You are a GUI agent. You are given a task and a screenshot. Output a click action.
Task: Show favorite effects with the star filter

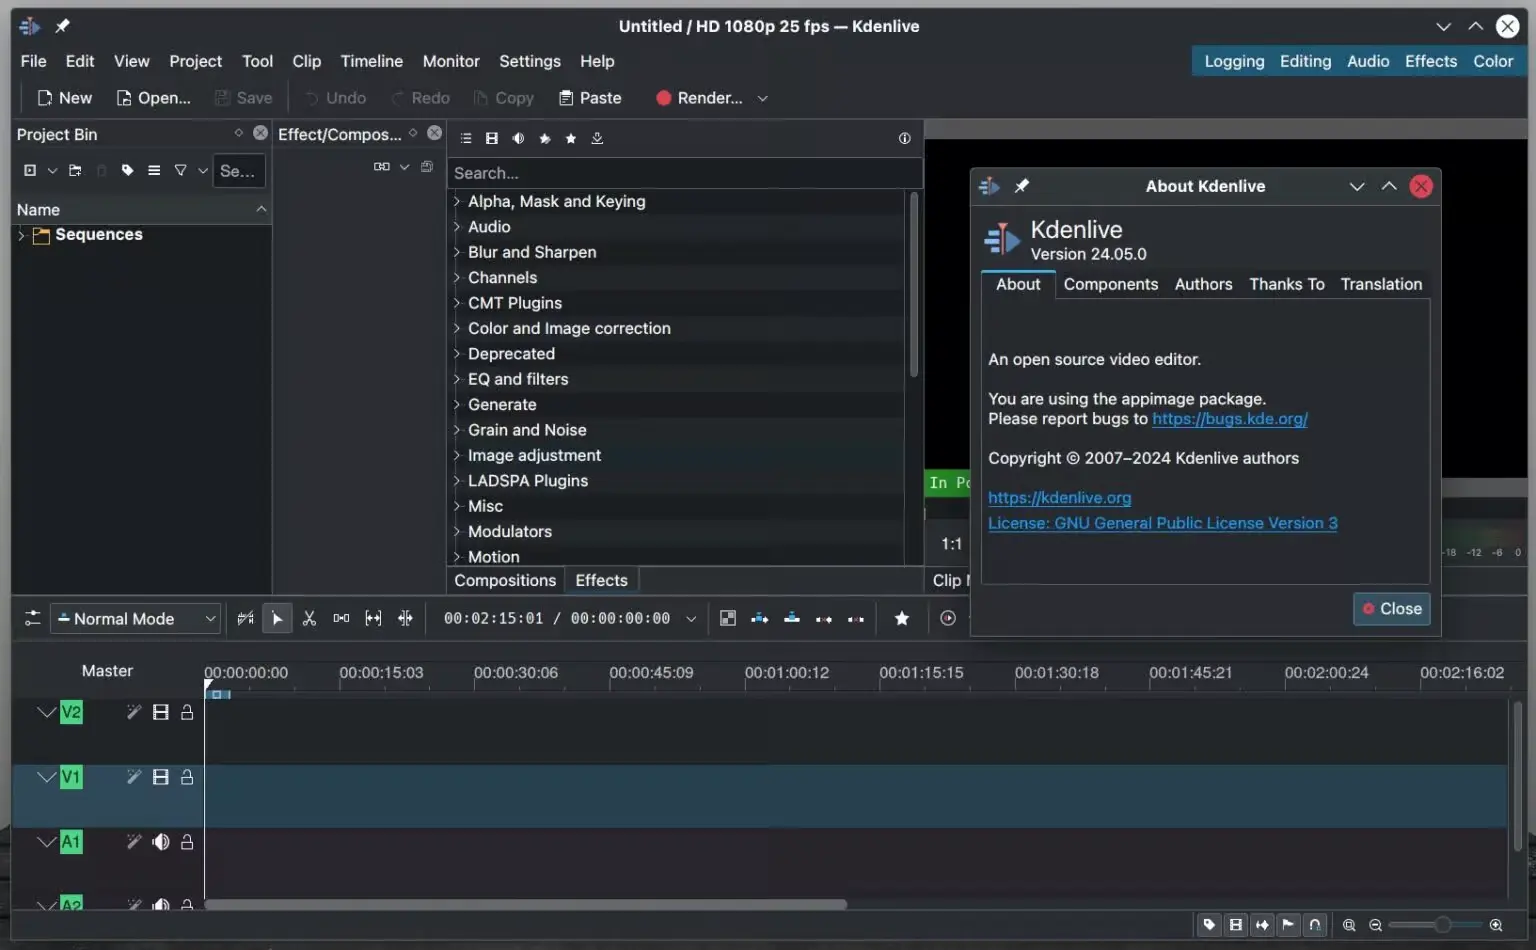coord(571,138)
